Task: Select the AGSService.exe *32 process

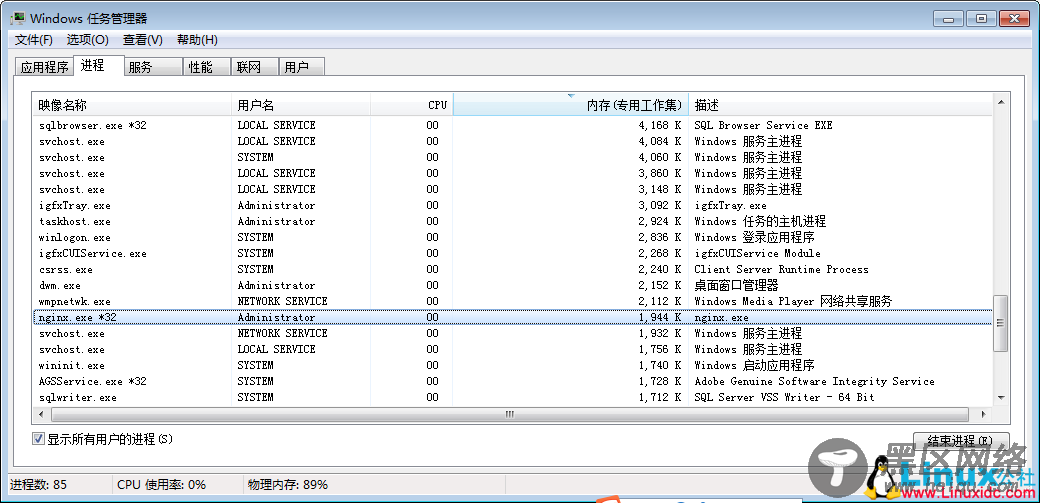Action: (513, 382)
